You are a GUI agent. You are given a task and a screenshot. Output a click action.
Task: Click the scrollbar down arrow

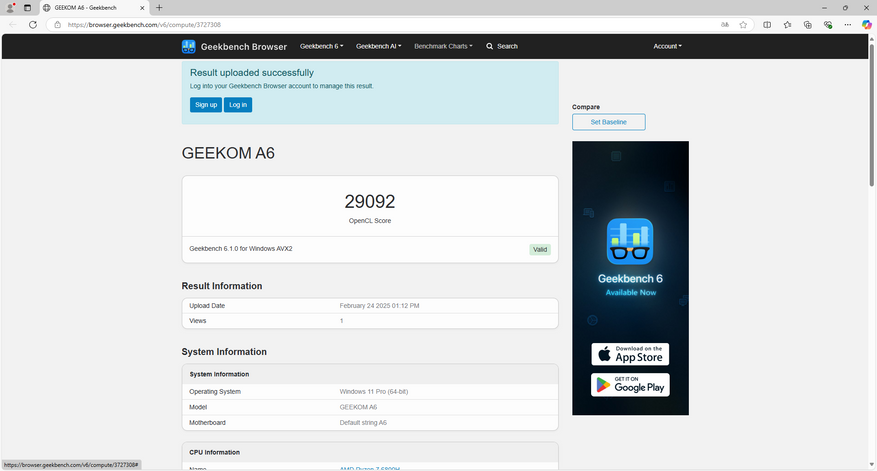(x=871, y=465)
